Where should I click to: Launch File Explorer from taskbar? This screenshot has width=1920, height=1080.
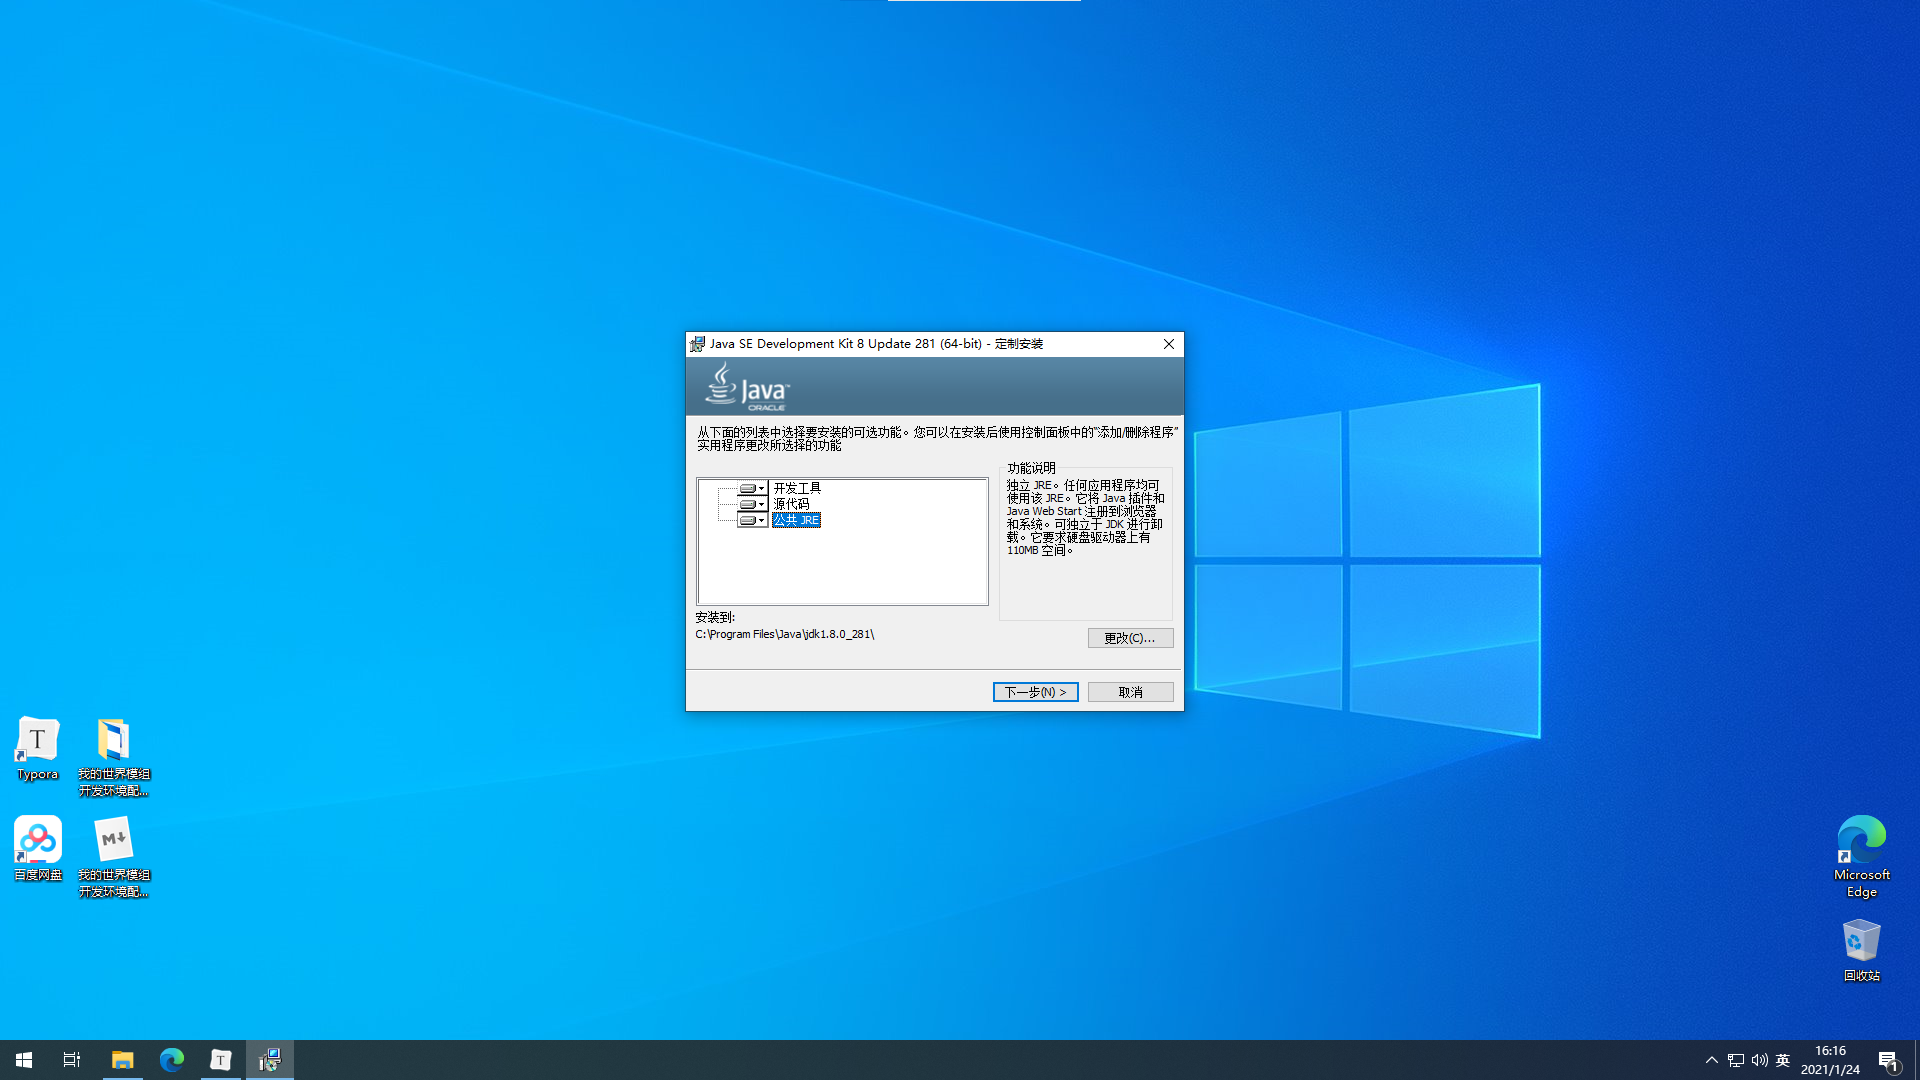pos(122,1060)
